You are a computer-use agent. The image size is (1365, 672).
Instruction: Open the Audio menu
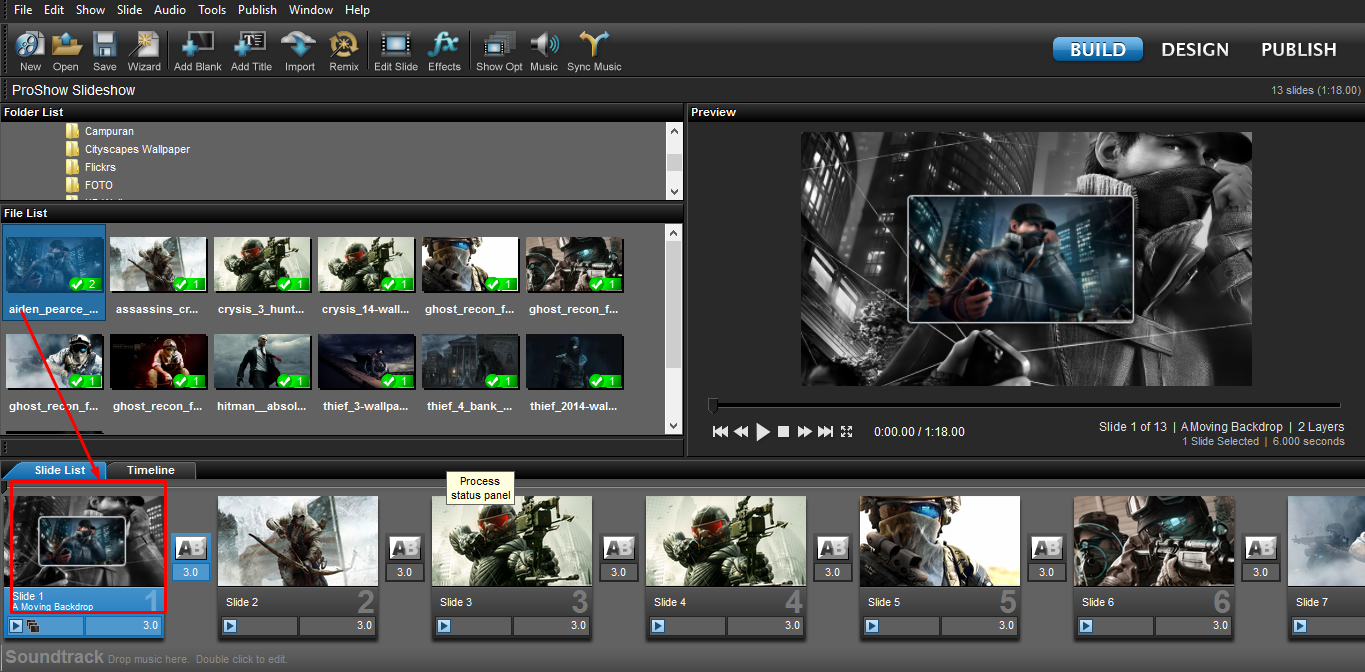click(170, 10)
